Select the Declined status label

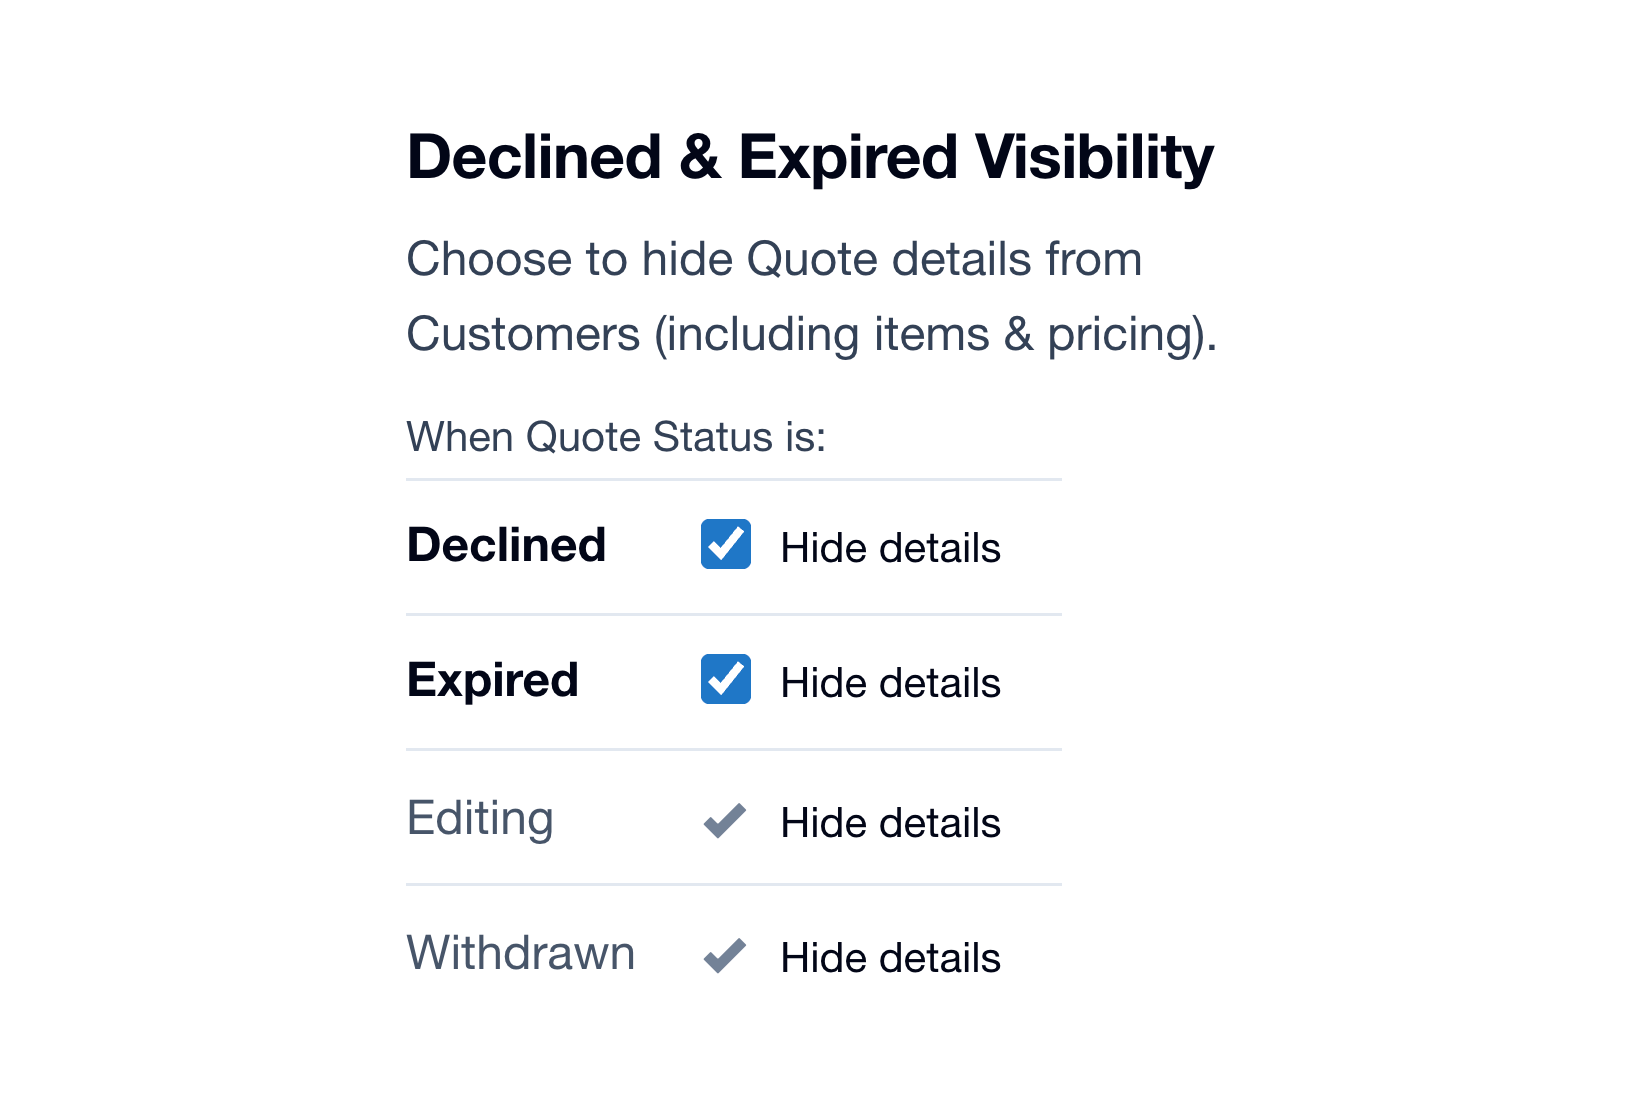click(506, 545)
